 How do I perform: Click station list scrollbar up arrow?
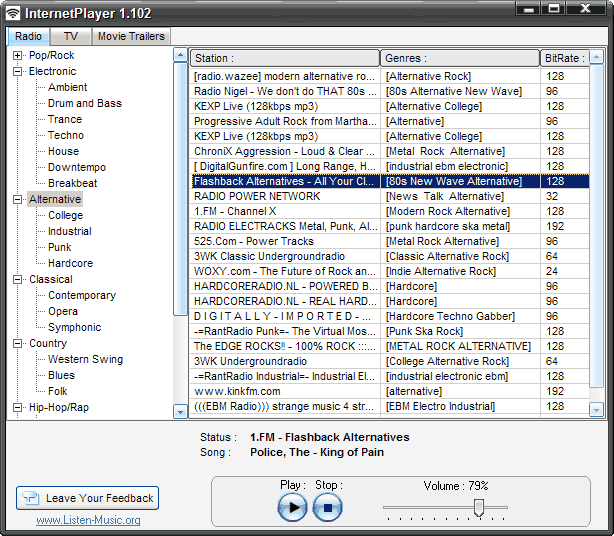[x=596, y=57]
